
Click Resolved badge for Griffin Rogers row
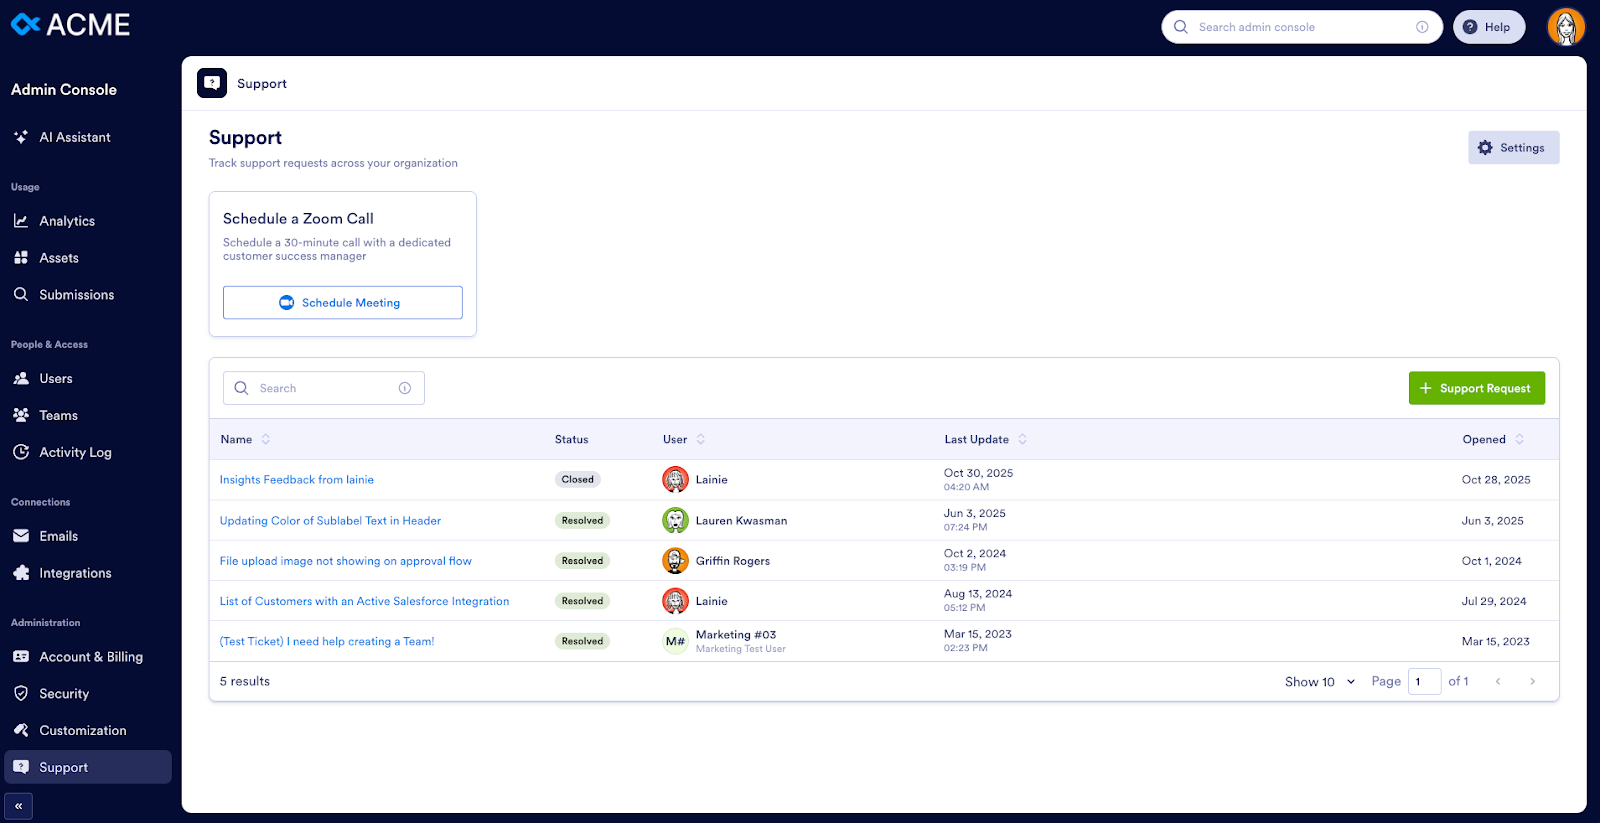point(582,561)
